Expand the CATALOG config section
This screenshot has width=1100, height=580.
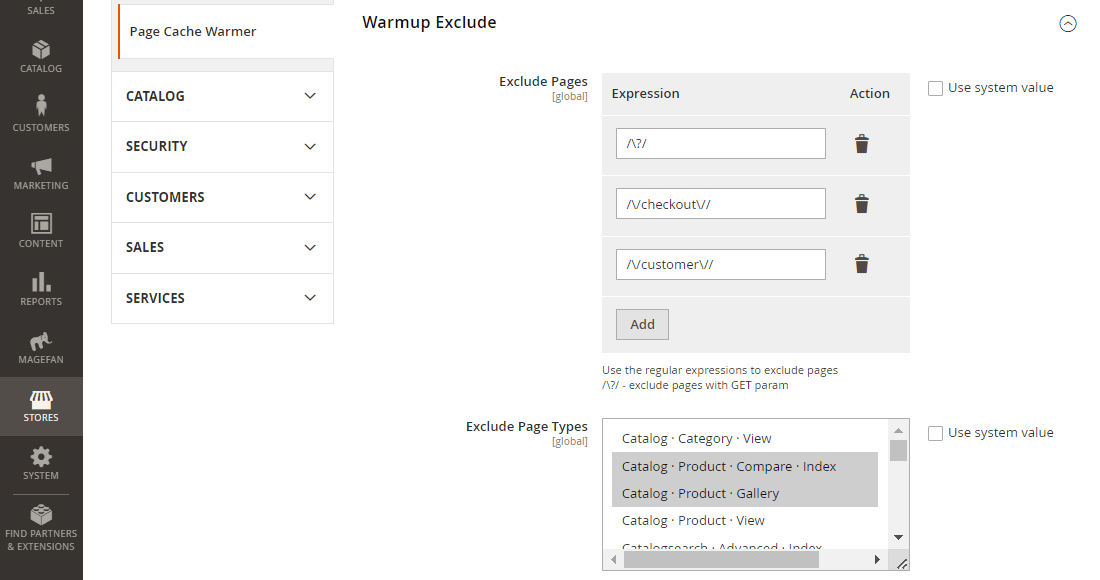coord(222,96)
